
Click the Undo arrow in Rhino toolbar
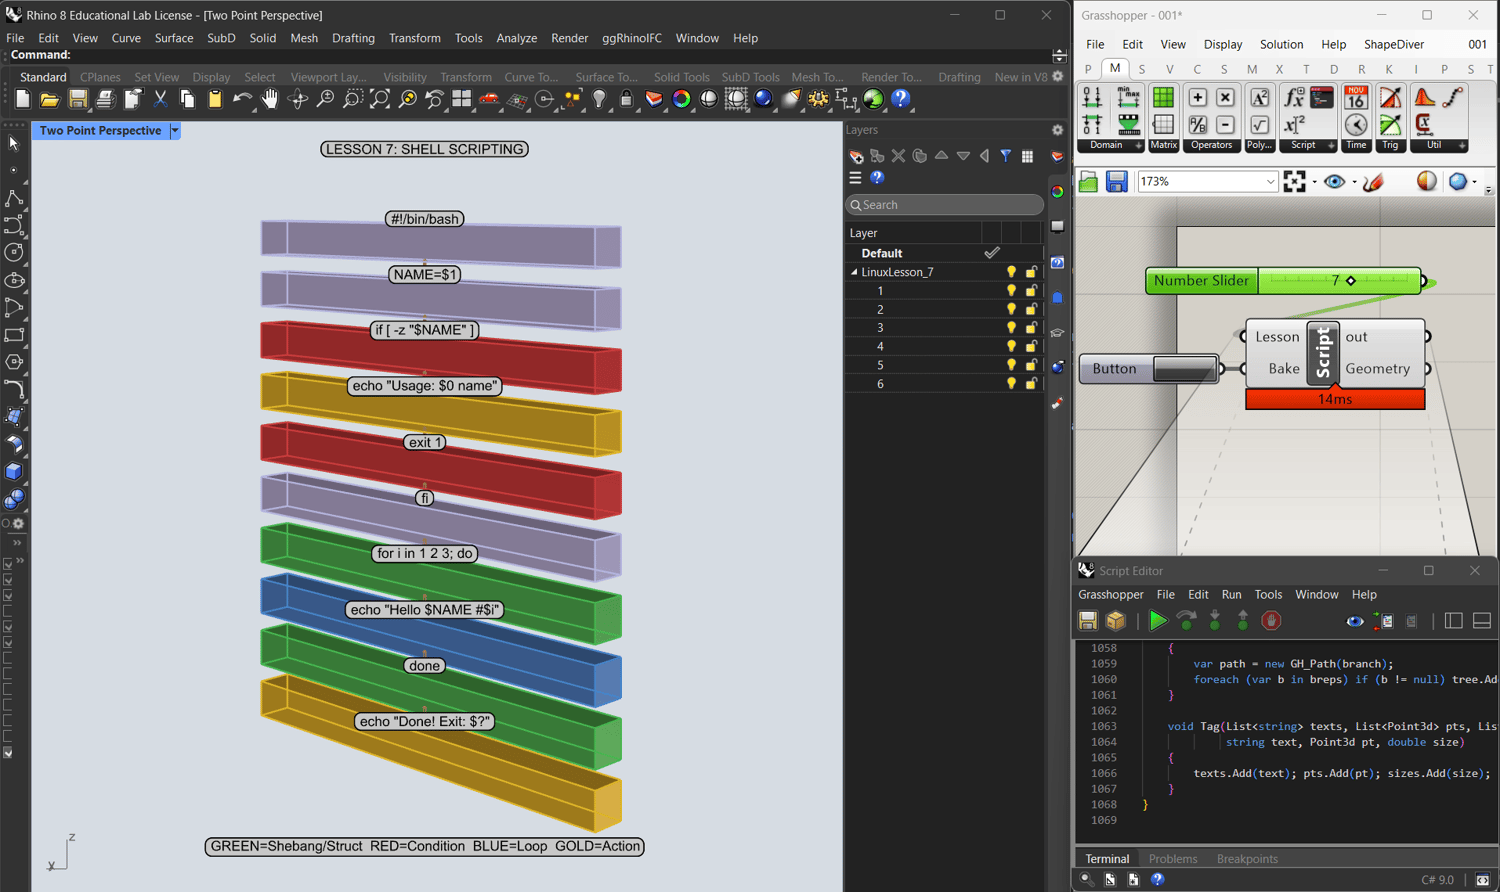[x=241, y=99]
